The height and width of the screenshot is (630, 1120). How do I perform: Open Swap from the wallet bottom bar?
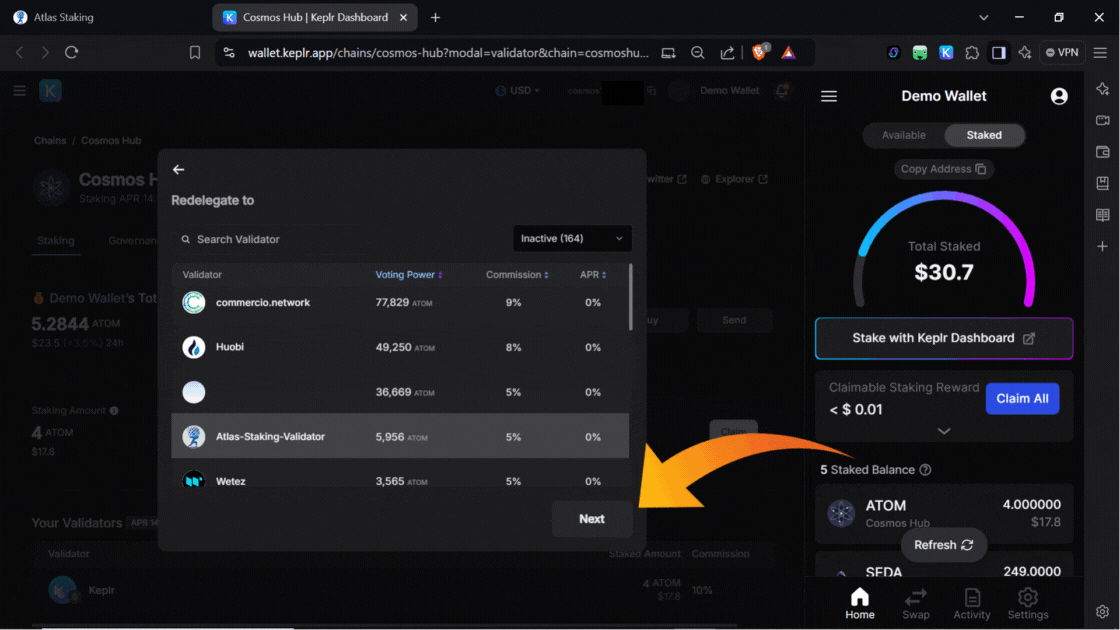(915, 604)
